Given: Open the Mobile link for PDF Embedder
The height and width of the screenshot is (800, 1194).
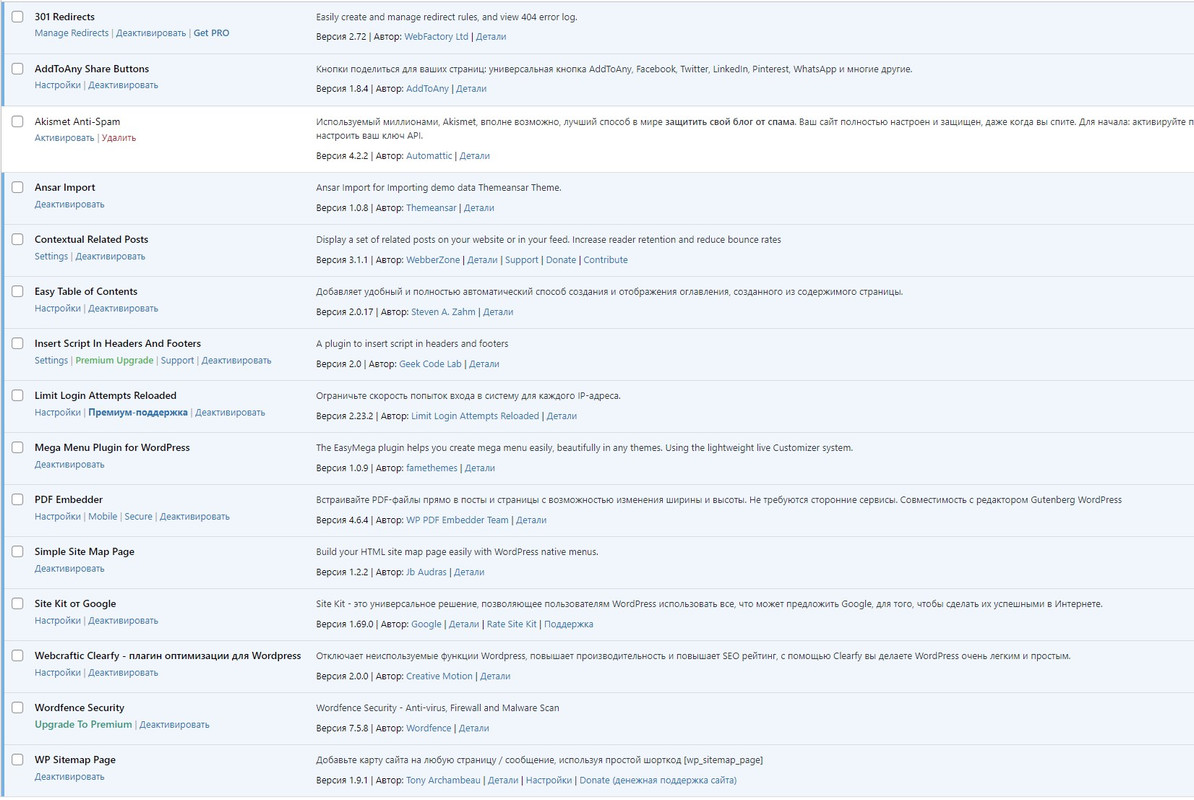Looking at the screenshot, I should coord(103,516).
